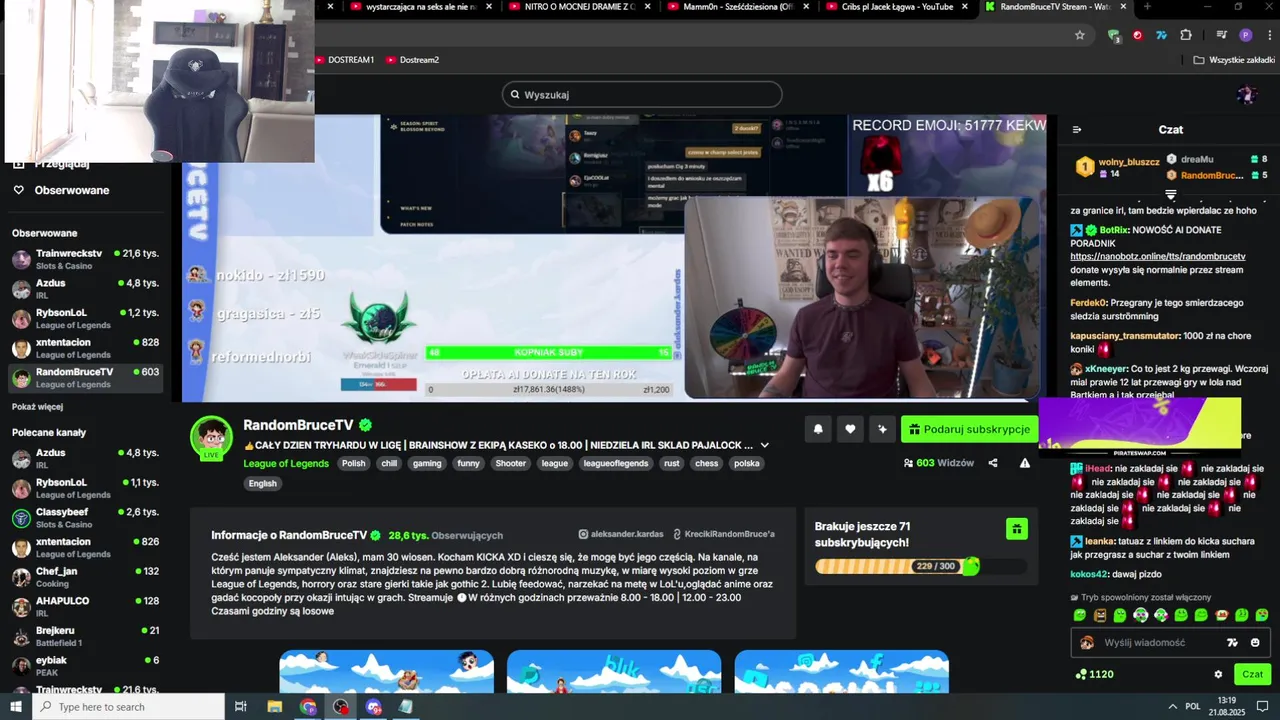The height and width of the screenshot is (720, 1280).
Task: Click the purple P browser profile icon
Action: [1245, 35]
